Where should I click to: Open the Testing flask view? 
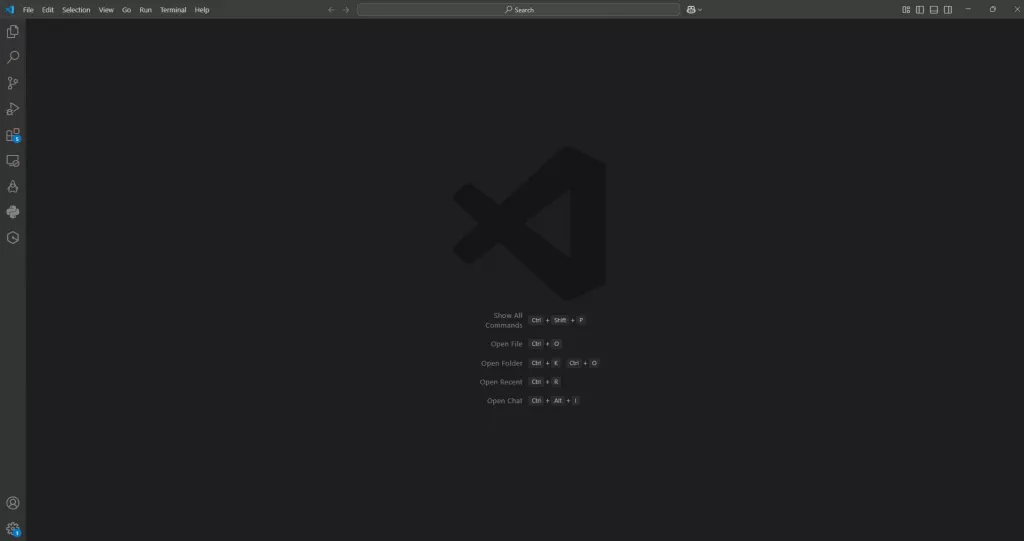point(13,186)
